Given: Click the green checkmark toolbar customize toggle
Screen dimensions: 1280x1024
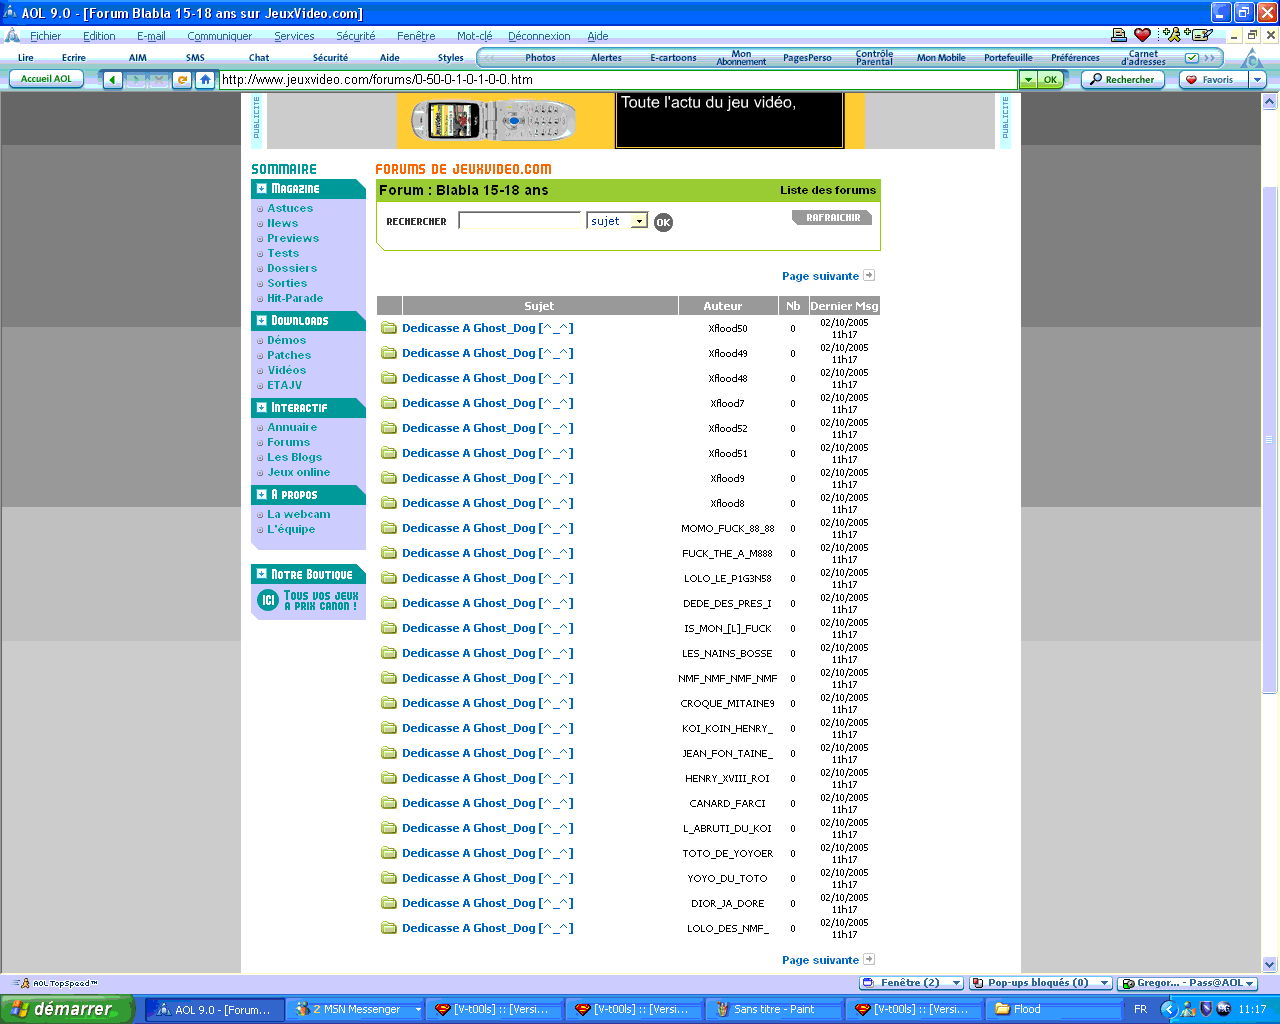Looking at the screenshot, I should tap(1192, 58).
